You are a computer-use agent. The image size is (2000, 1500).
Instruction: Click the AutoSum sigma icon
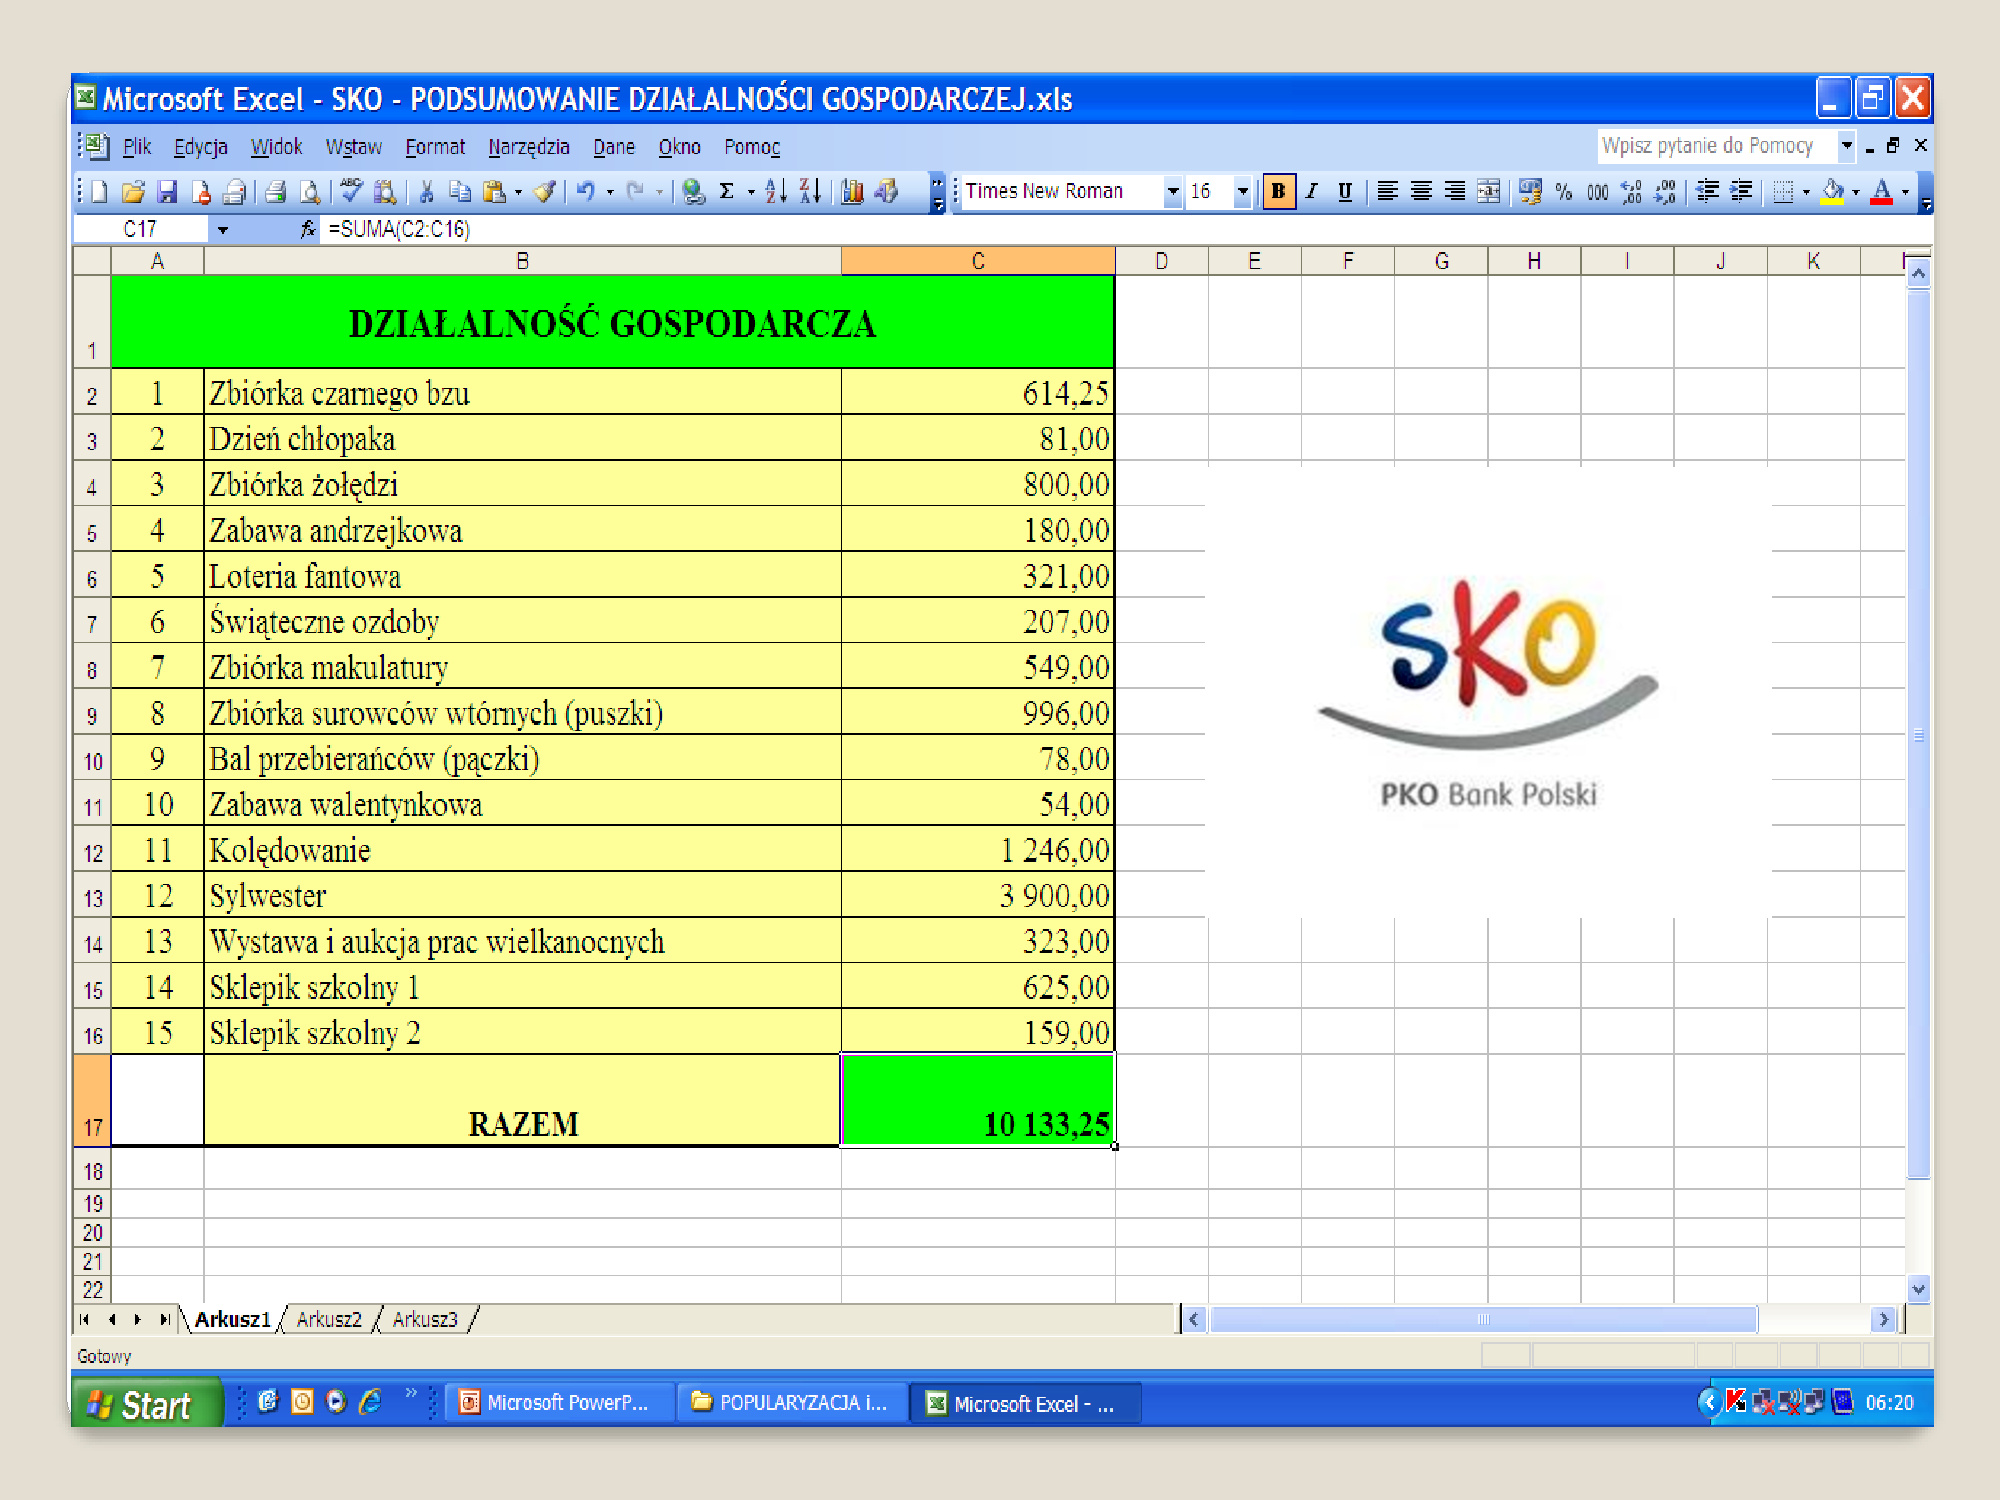pyautogui.click(x=727, y=191)
